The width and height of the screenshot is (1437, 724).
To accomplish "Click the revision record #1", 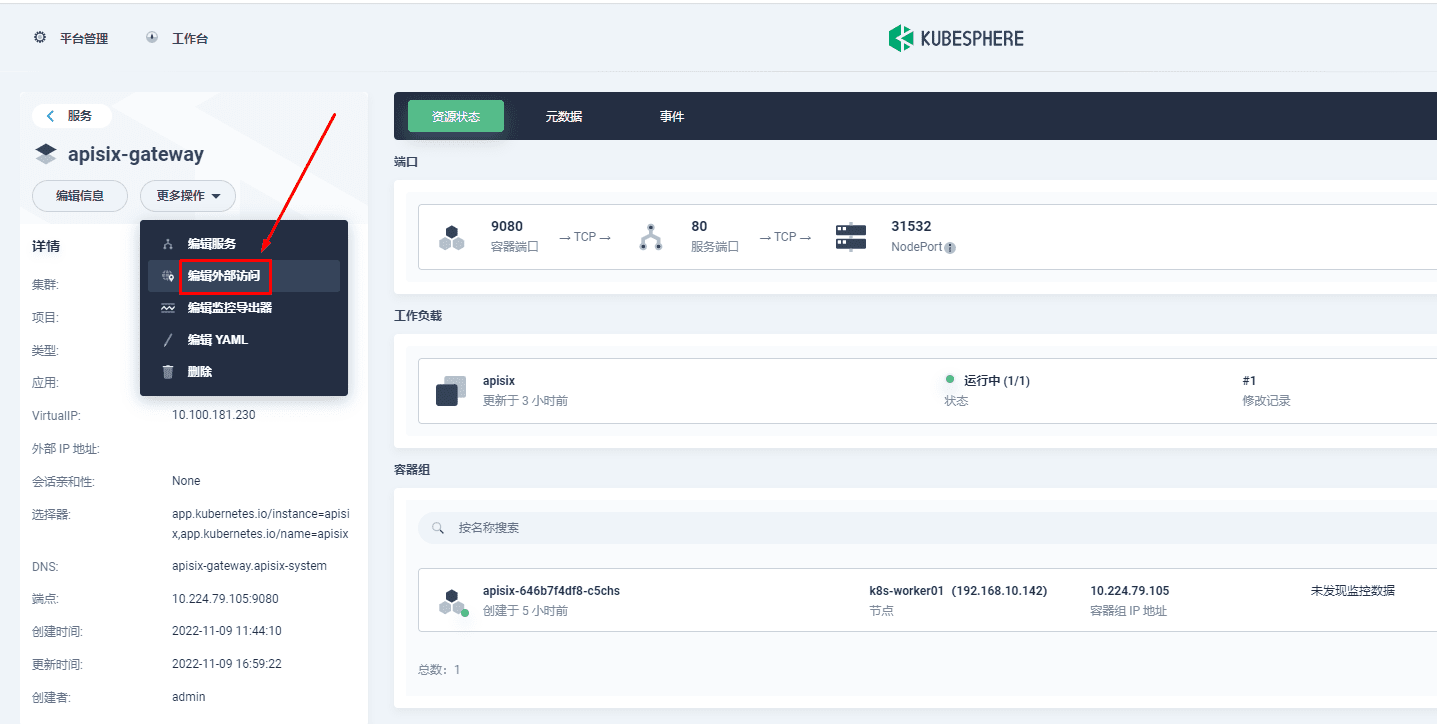I will pyautogui.click(x=1249, y=381).
